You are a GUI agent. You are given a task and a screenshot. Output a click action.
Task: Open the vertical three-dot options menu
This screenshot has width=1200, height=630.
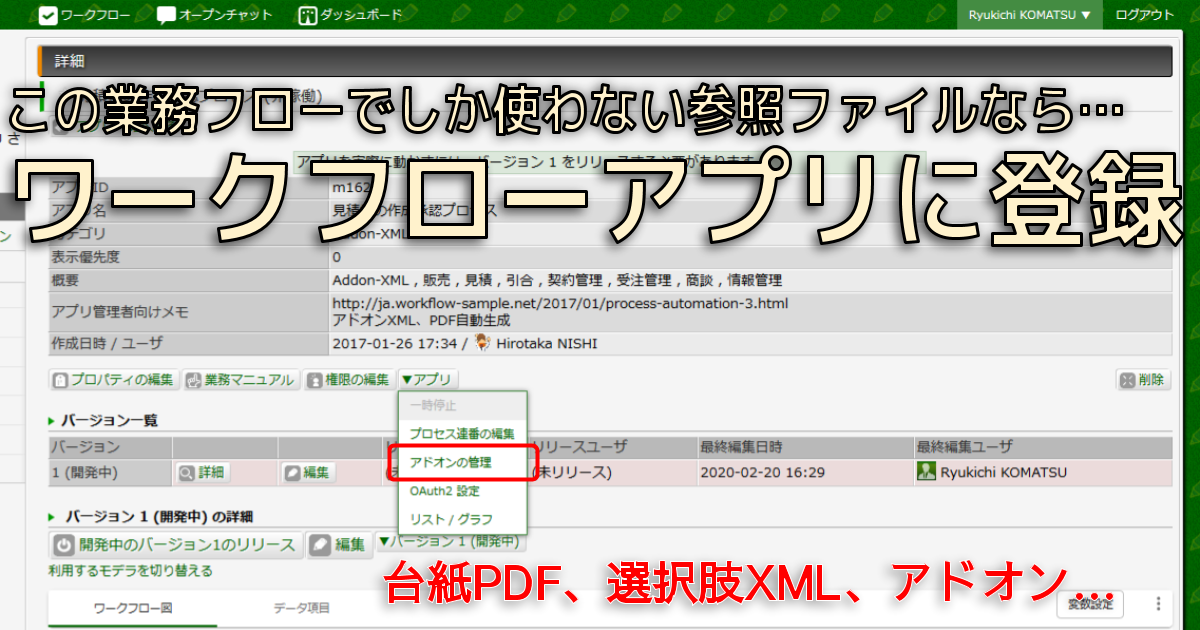1158,604
